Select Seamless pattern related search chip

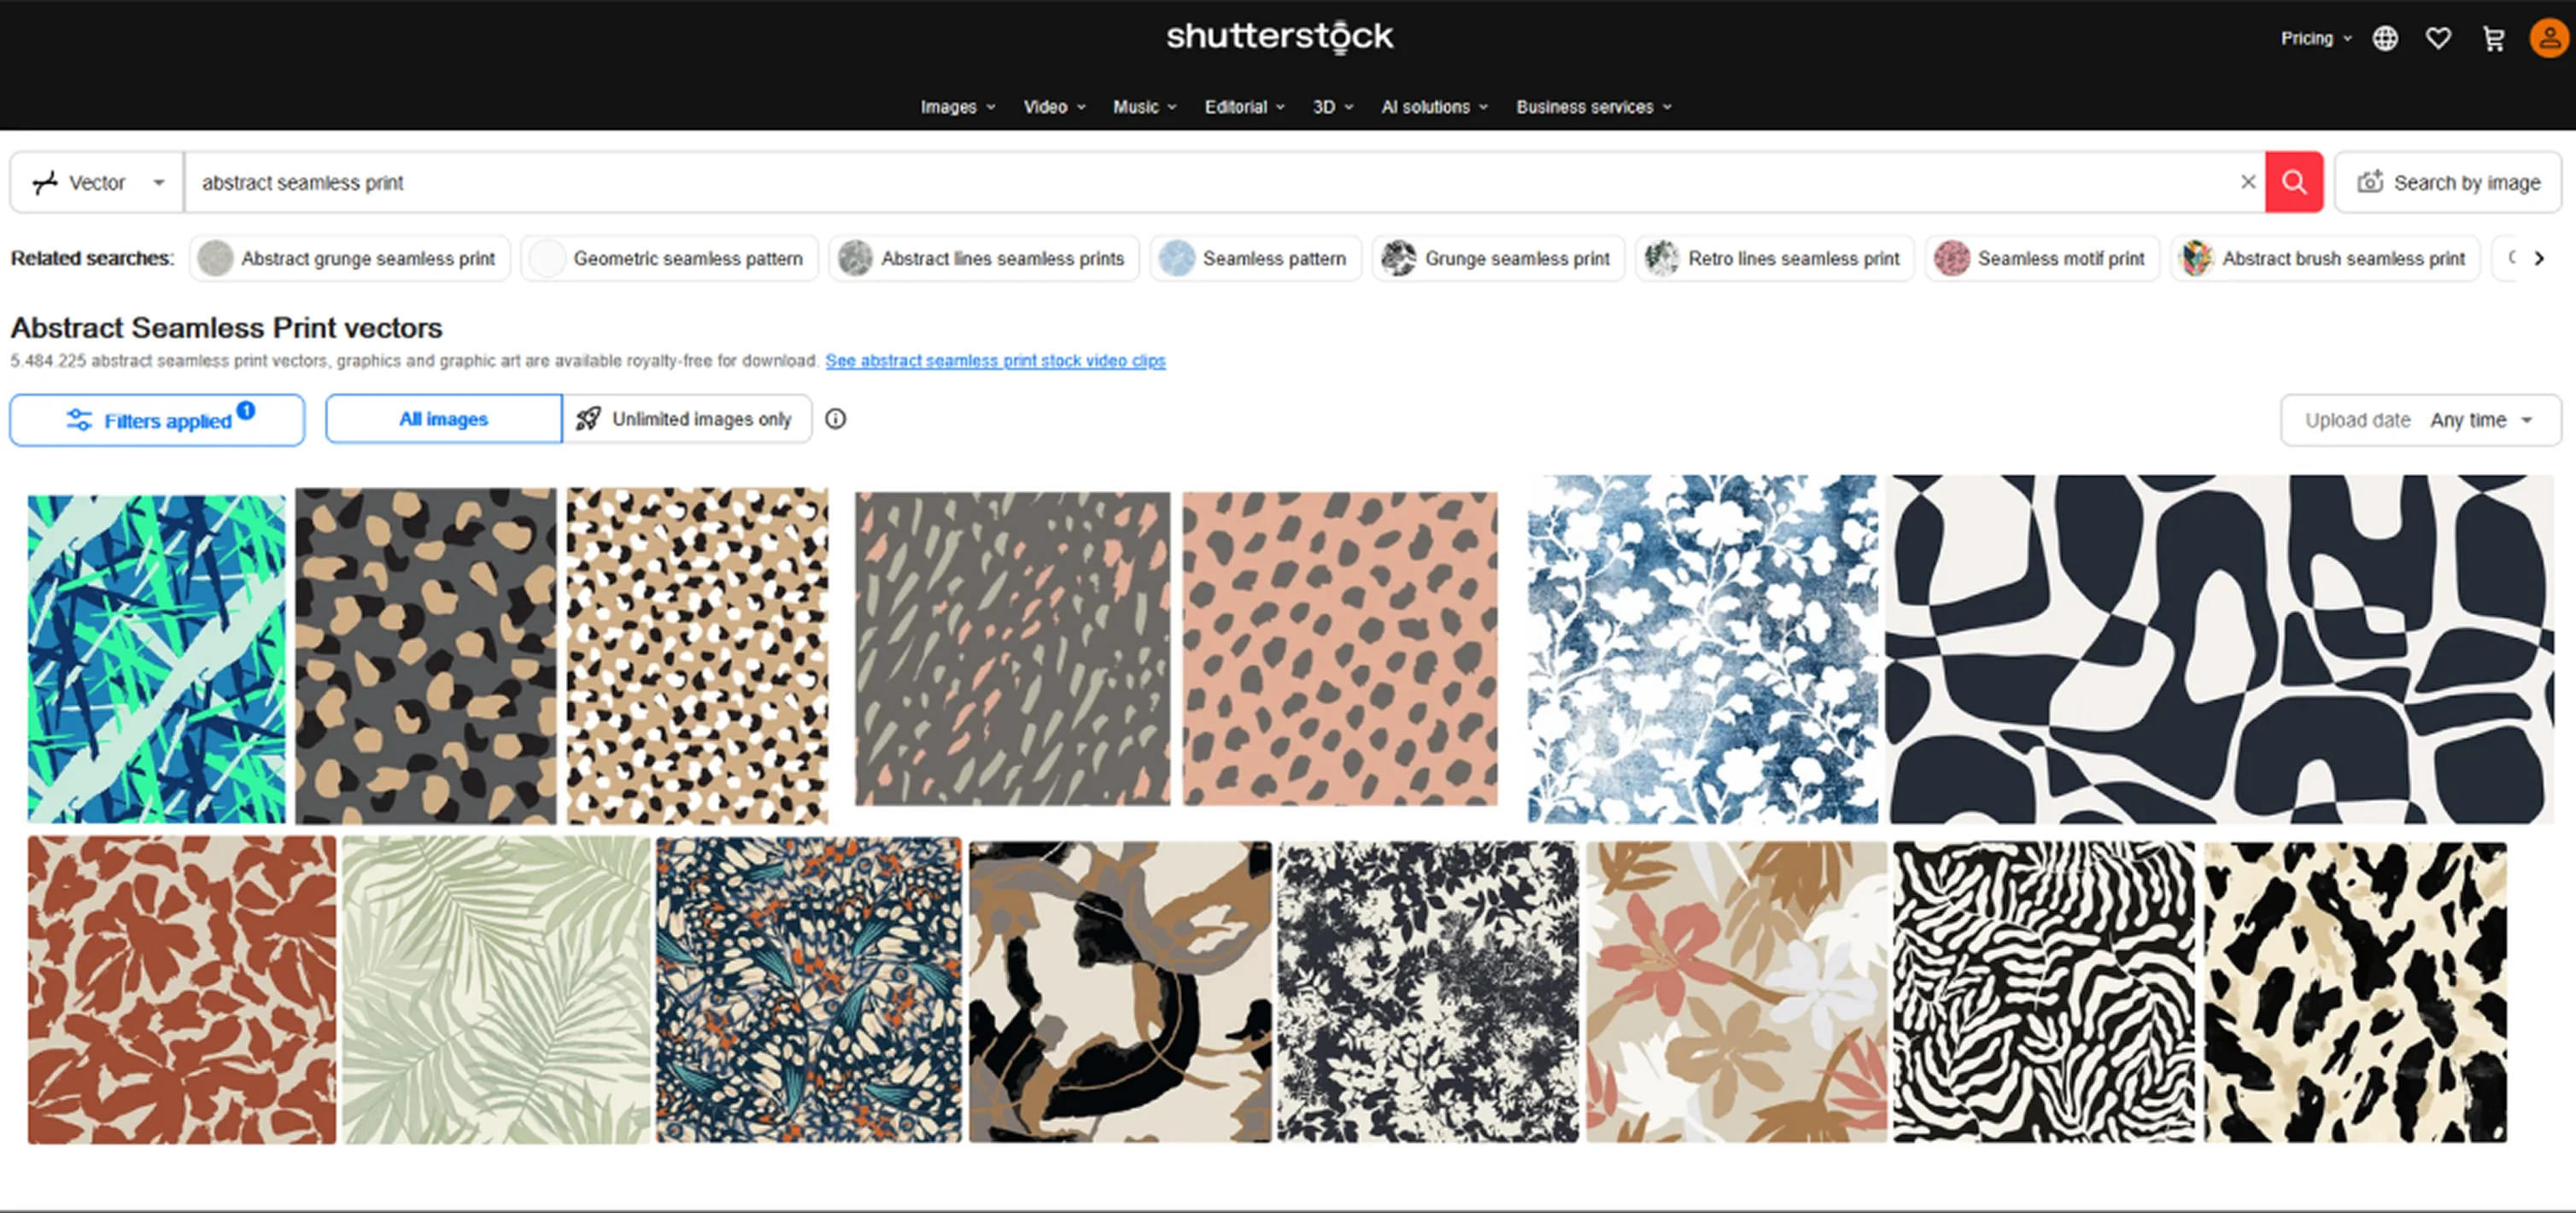(x=1255, y=258)
